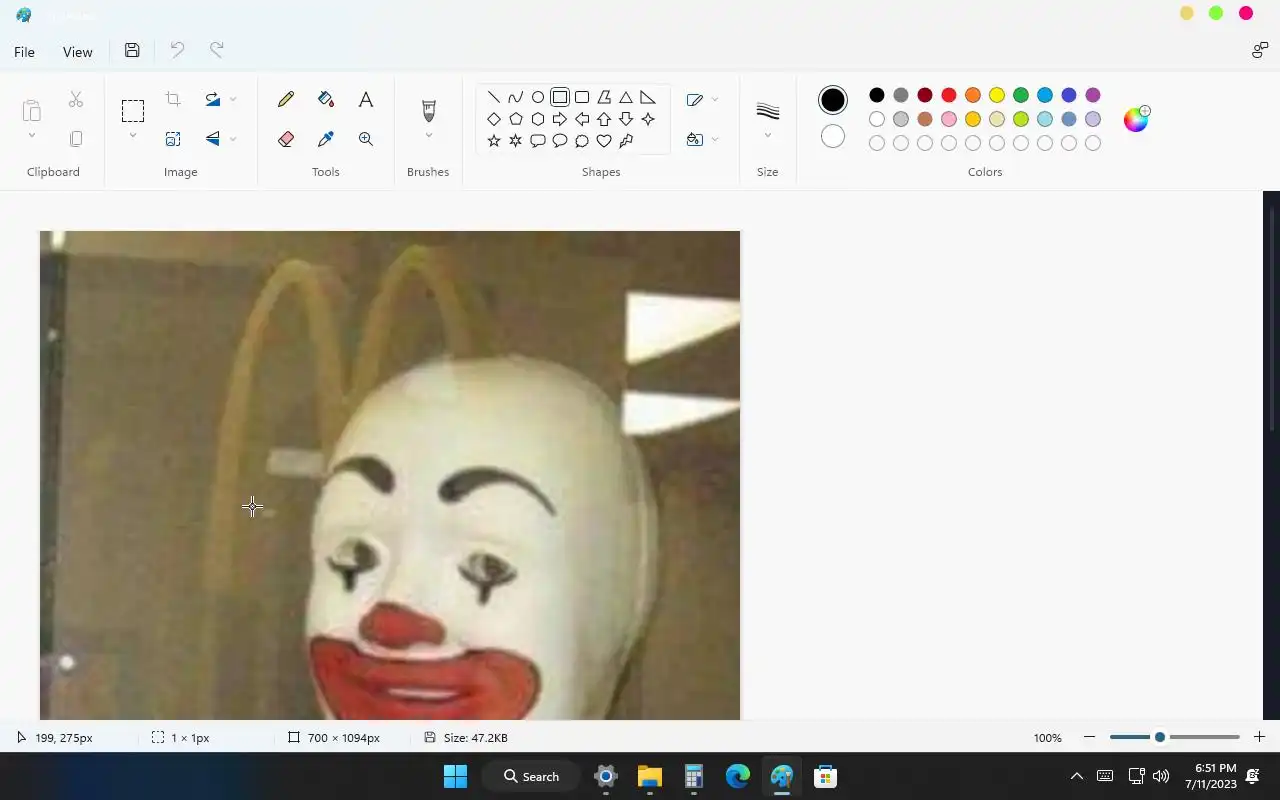Open the Edit colors wheel

click(x=1136, y=119)
